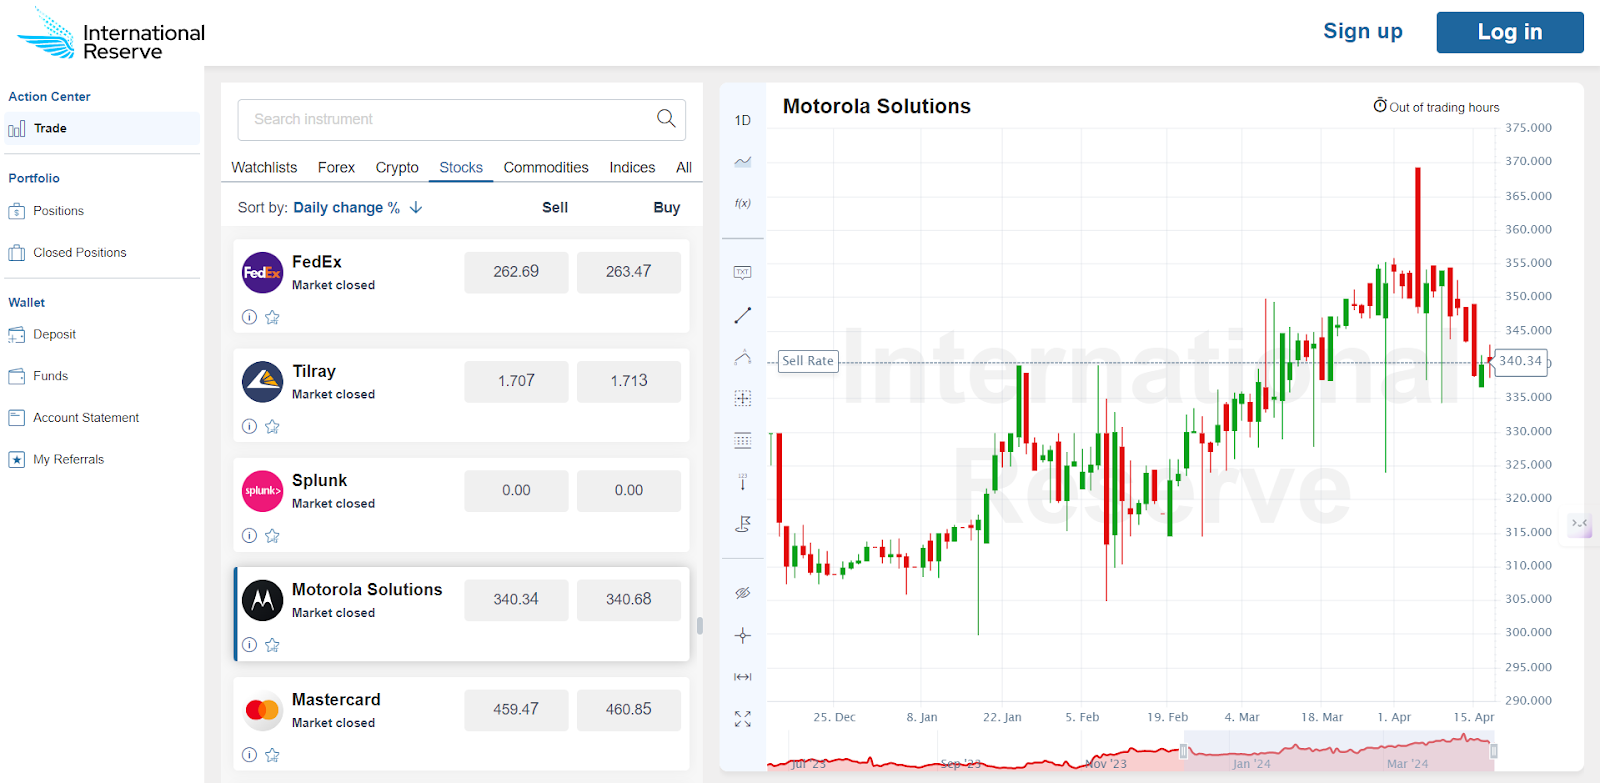Show the All instruments tab
Screen dimensions: 1600x783
[684, 168]
